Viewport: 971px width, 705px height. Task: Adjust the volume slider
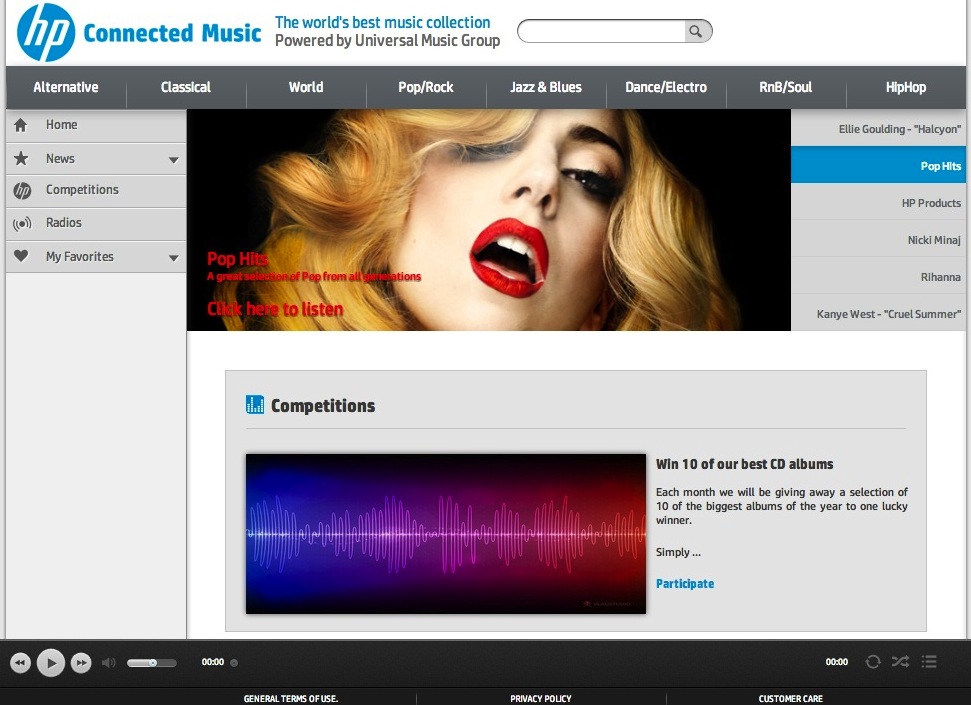coord(152,663)
